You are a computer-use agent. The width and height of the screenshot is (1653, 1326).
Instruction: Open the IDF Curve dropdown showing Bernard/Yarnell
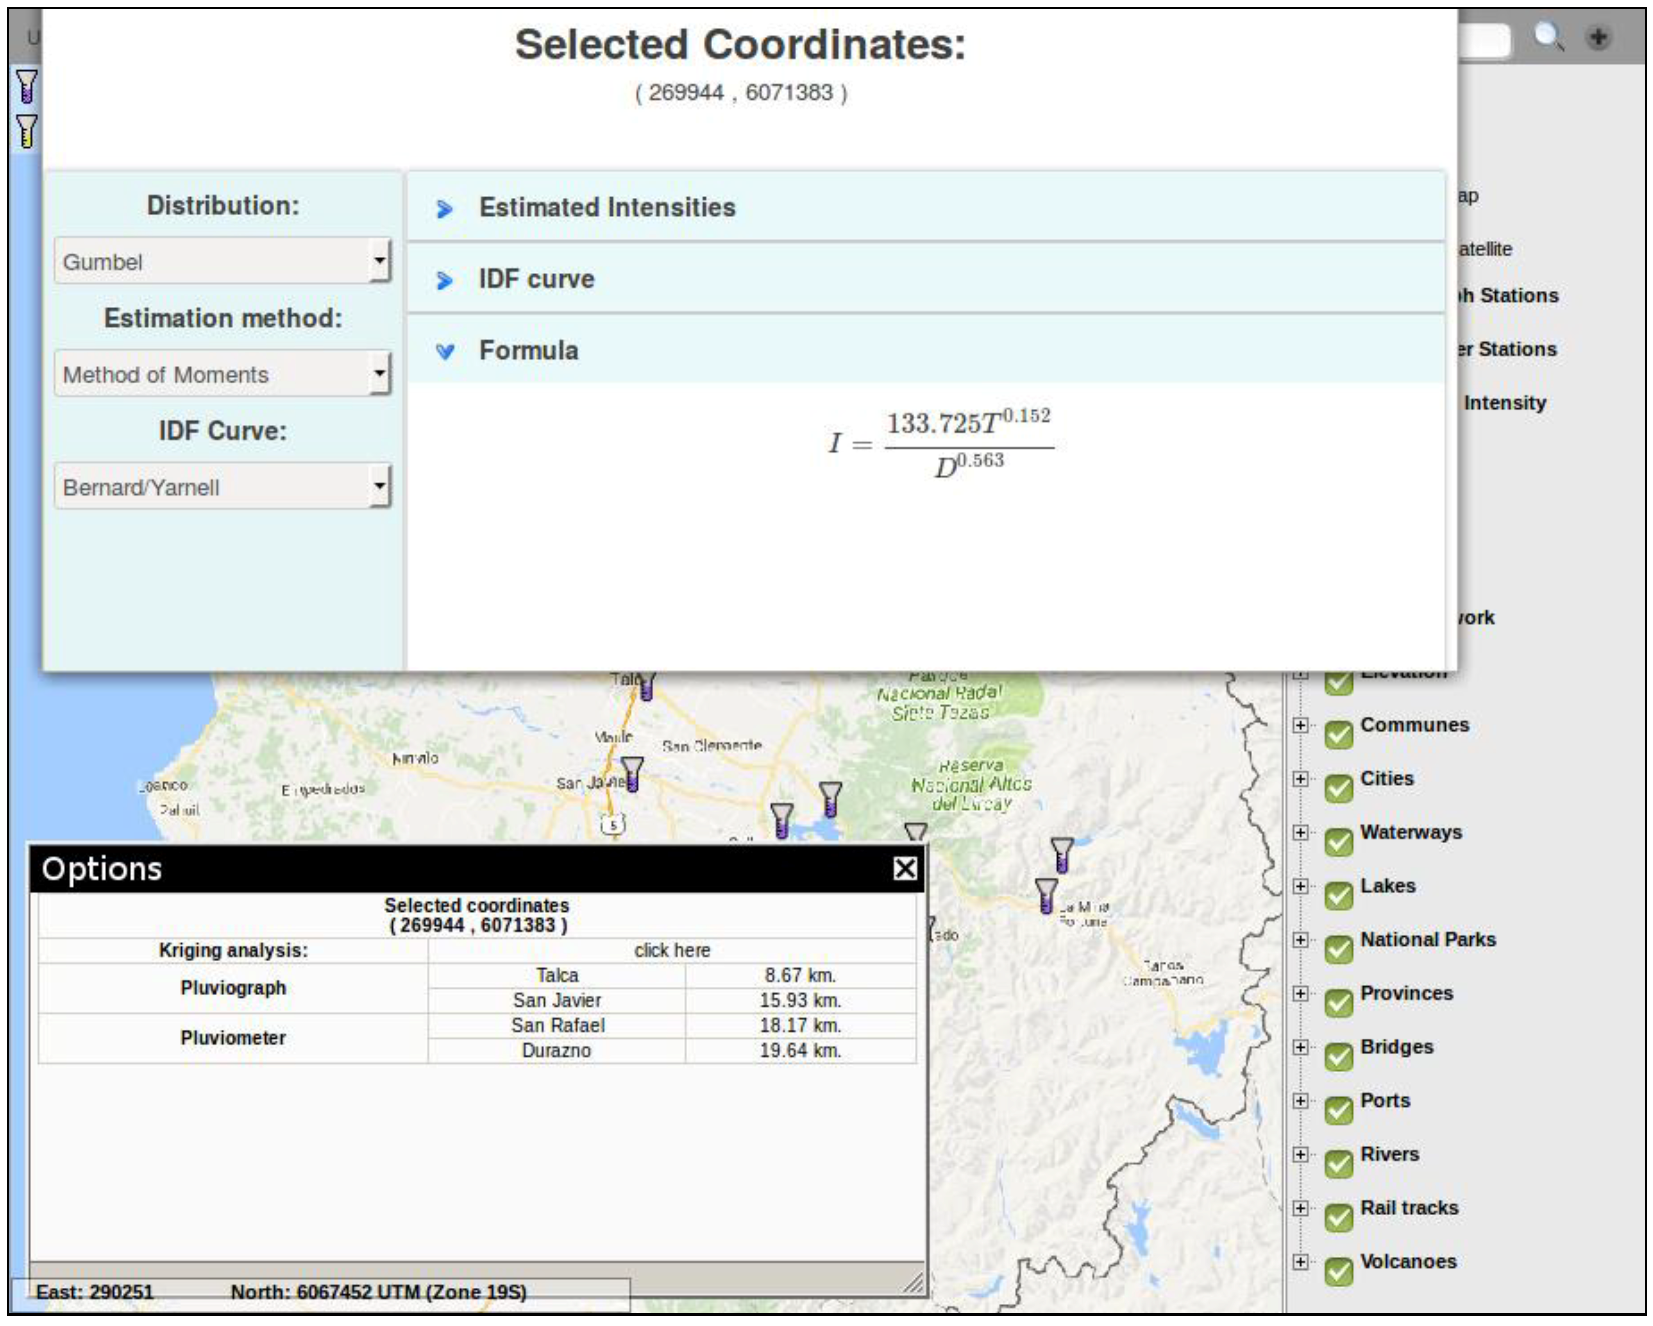click(x=222, y=487)
